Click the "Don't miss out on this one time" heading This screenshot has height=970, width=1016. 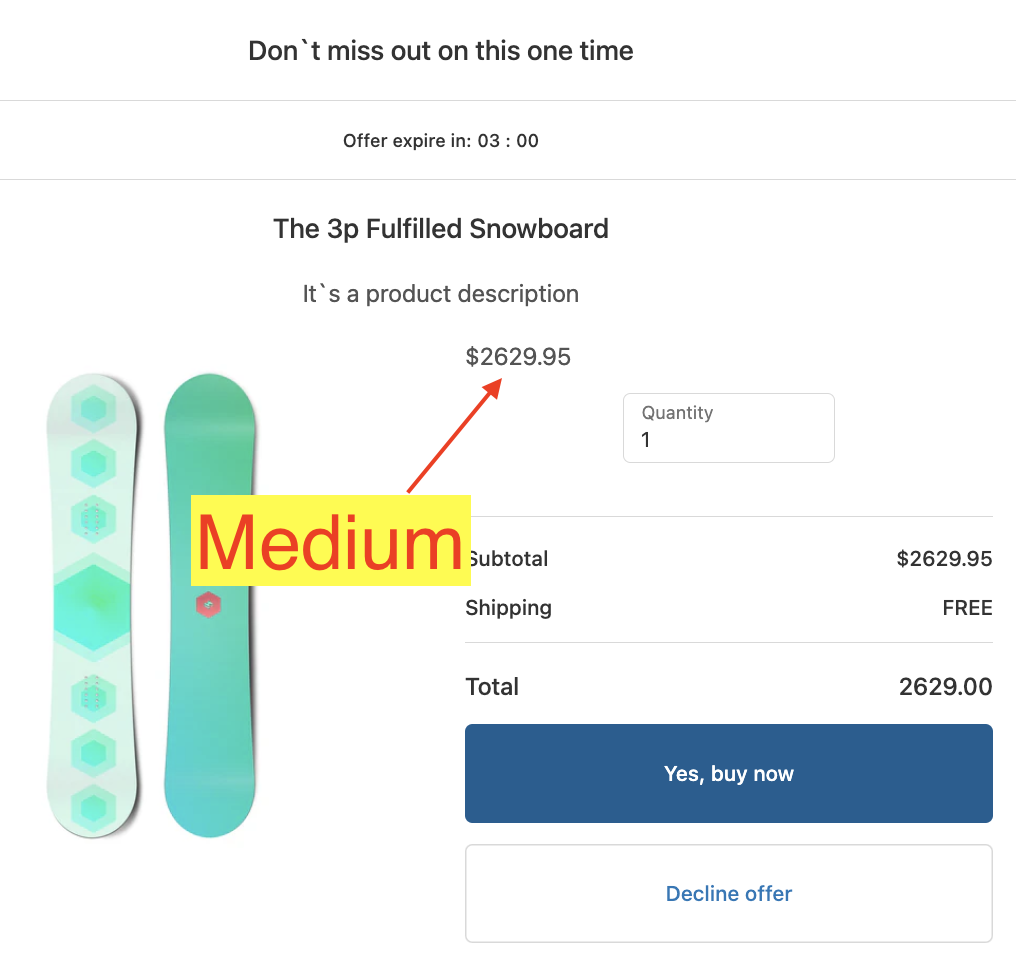point(440,51)
